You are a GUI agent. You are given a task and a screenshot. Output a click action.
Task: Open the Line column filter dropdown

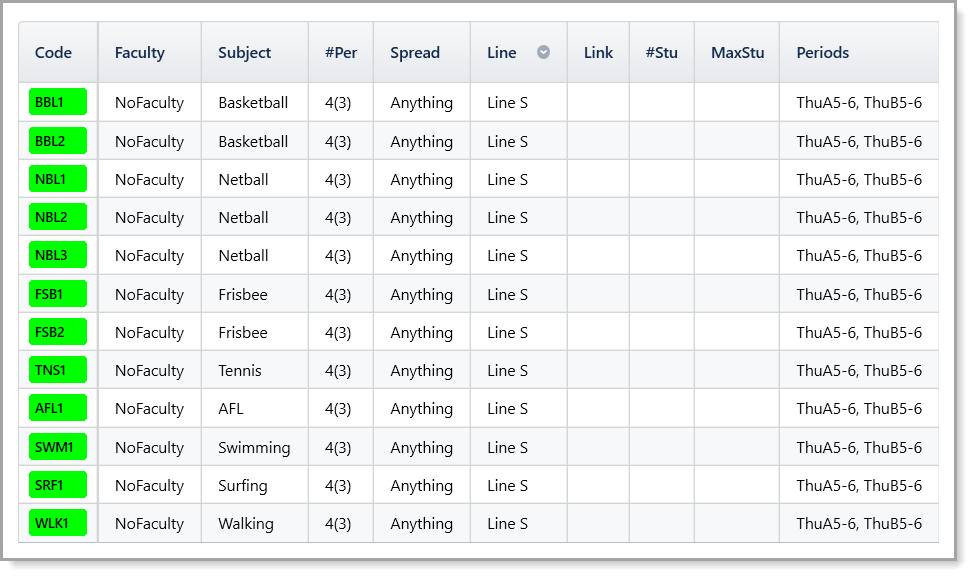point(543,53)
